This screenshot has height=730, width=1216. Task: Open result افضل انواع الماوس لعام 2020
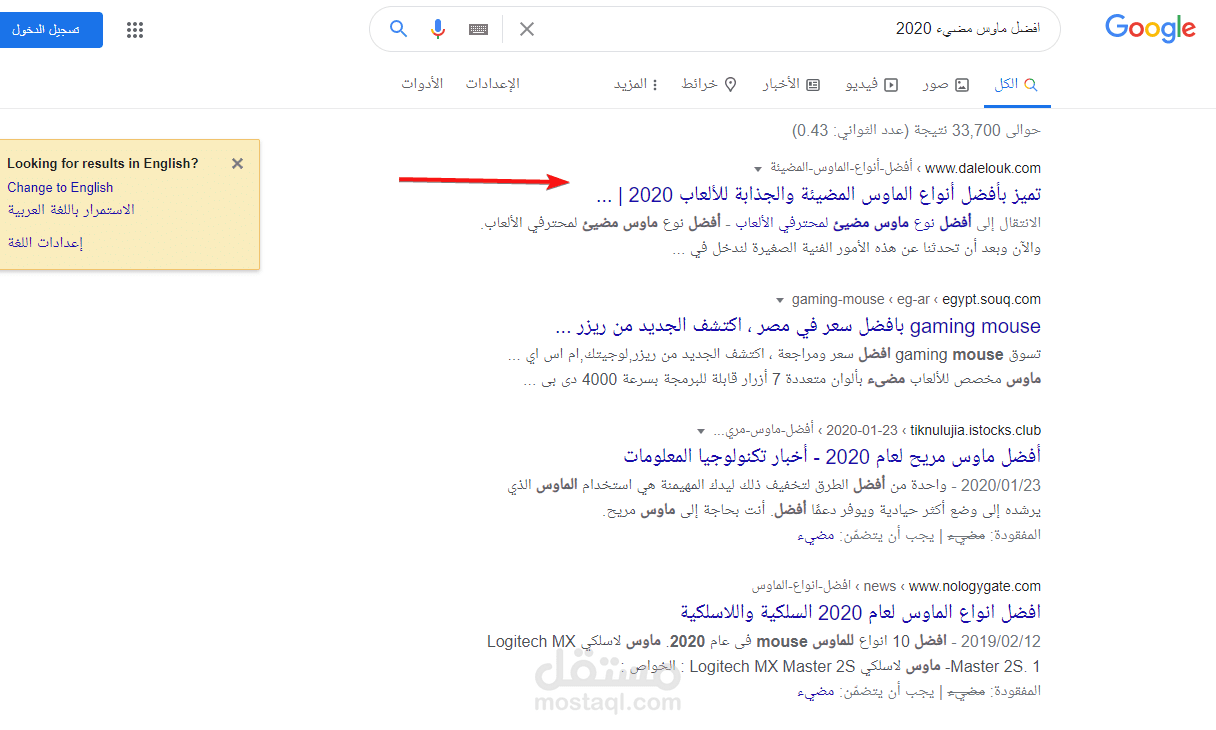point(861,611)
